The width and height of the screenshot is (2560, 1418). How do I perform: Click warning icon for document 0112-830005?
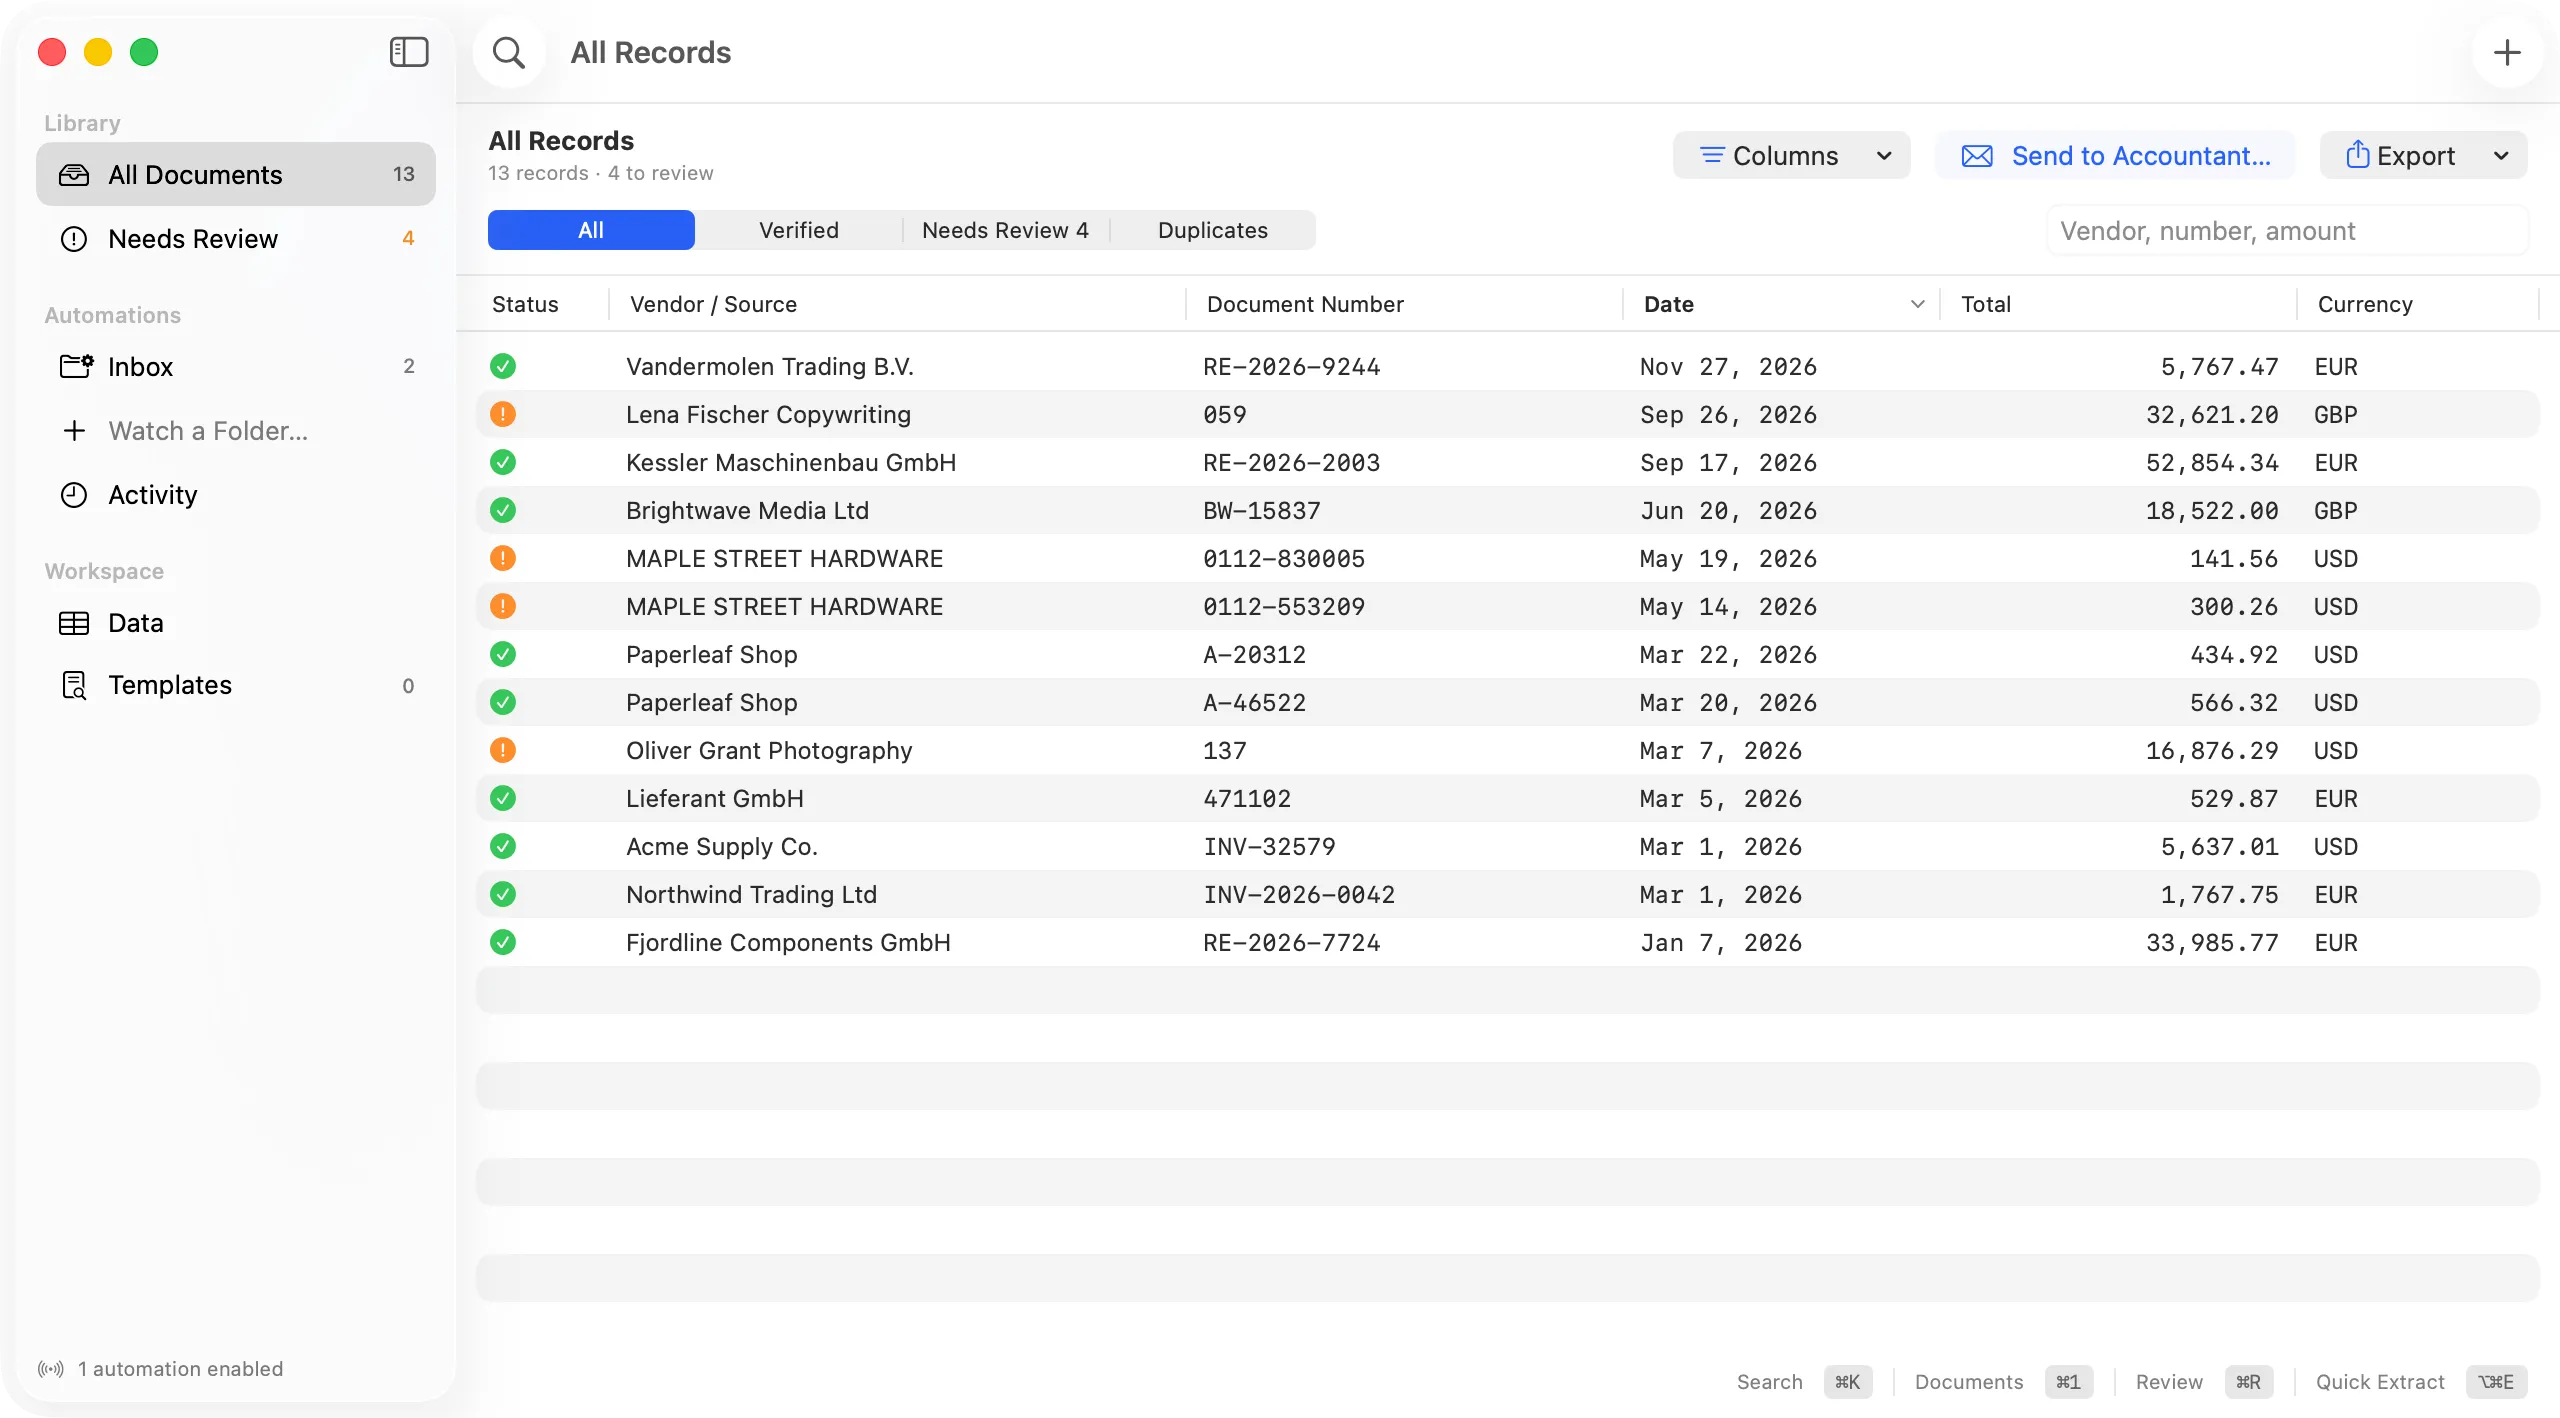[x=503, y=558]
